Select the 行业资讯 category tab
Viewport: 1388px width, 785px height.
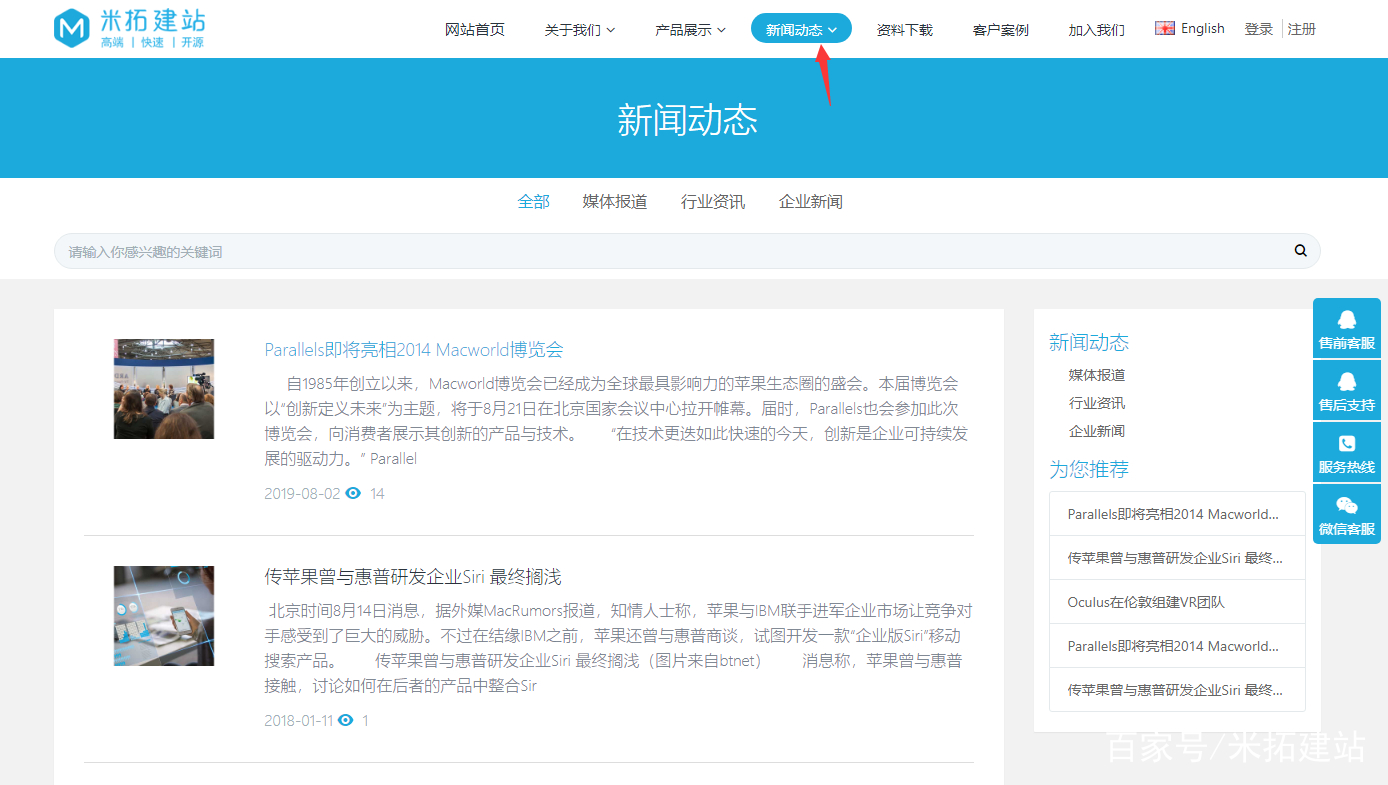click(713, 202)
